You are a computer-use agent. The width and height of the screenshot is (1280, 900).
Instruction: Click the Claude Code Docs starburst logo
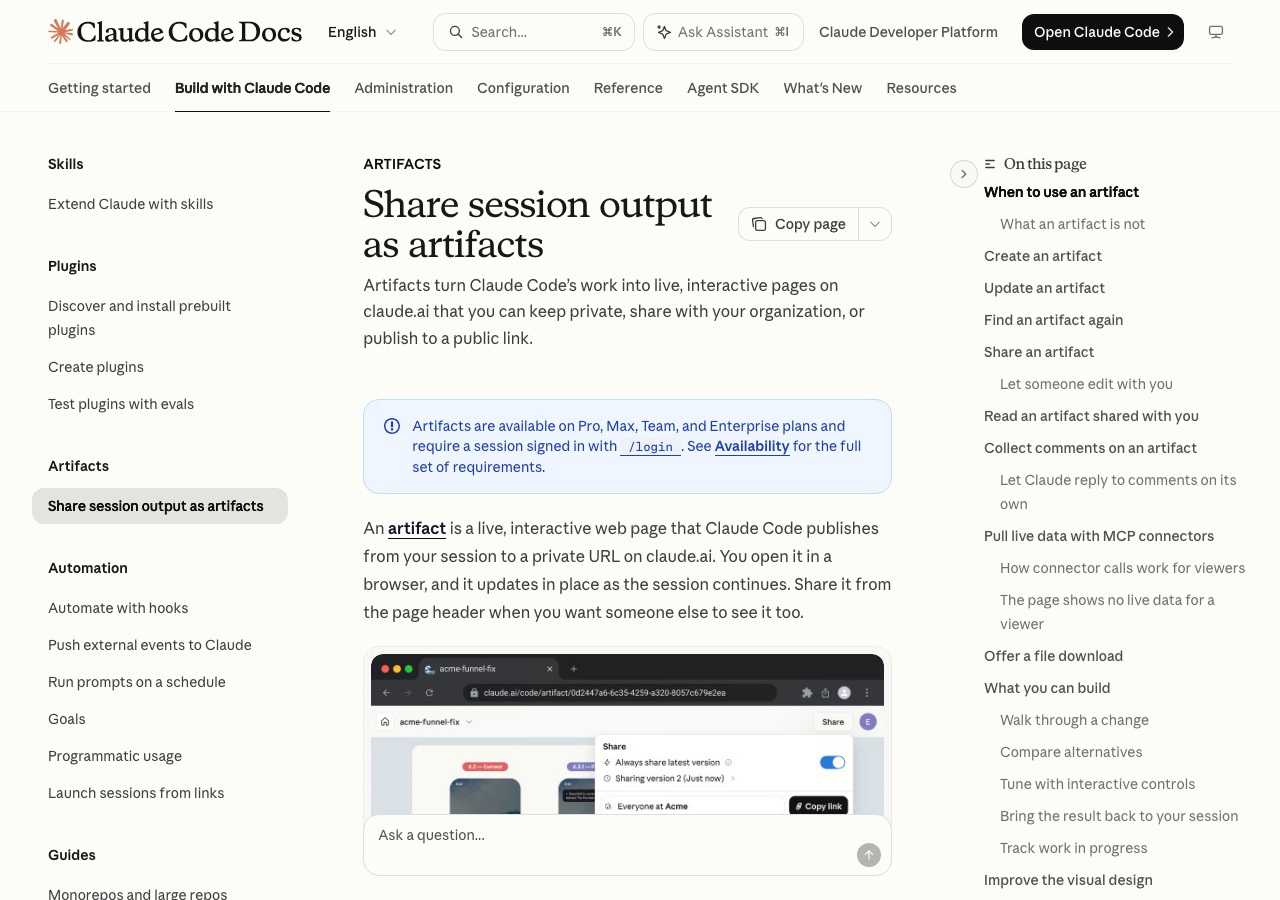[60, 32]
